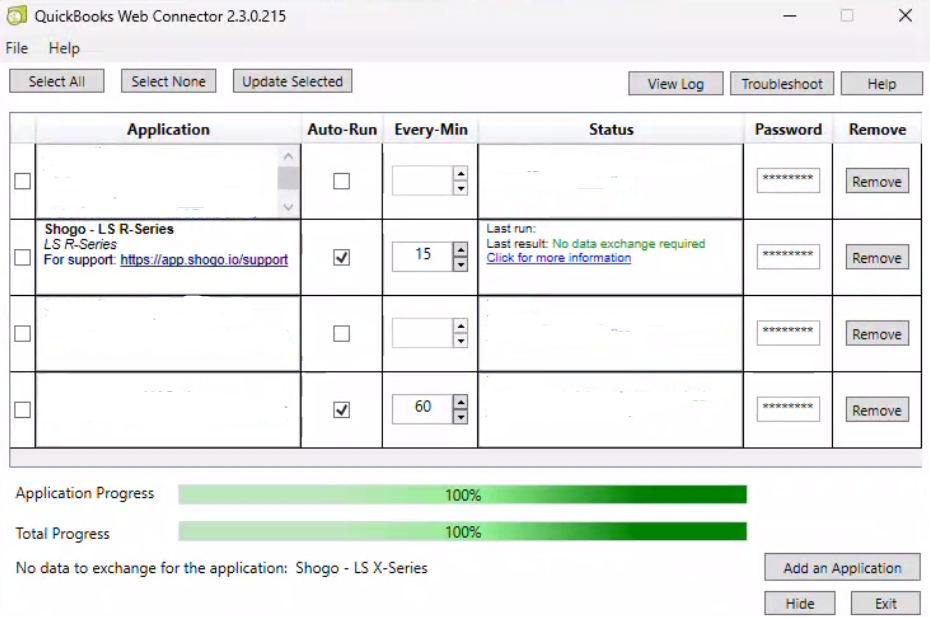
Task: Open View Log
Action: tap(676, 84)
